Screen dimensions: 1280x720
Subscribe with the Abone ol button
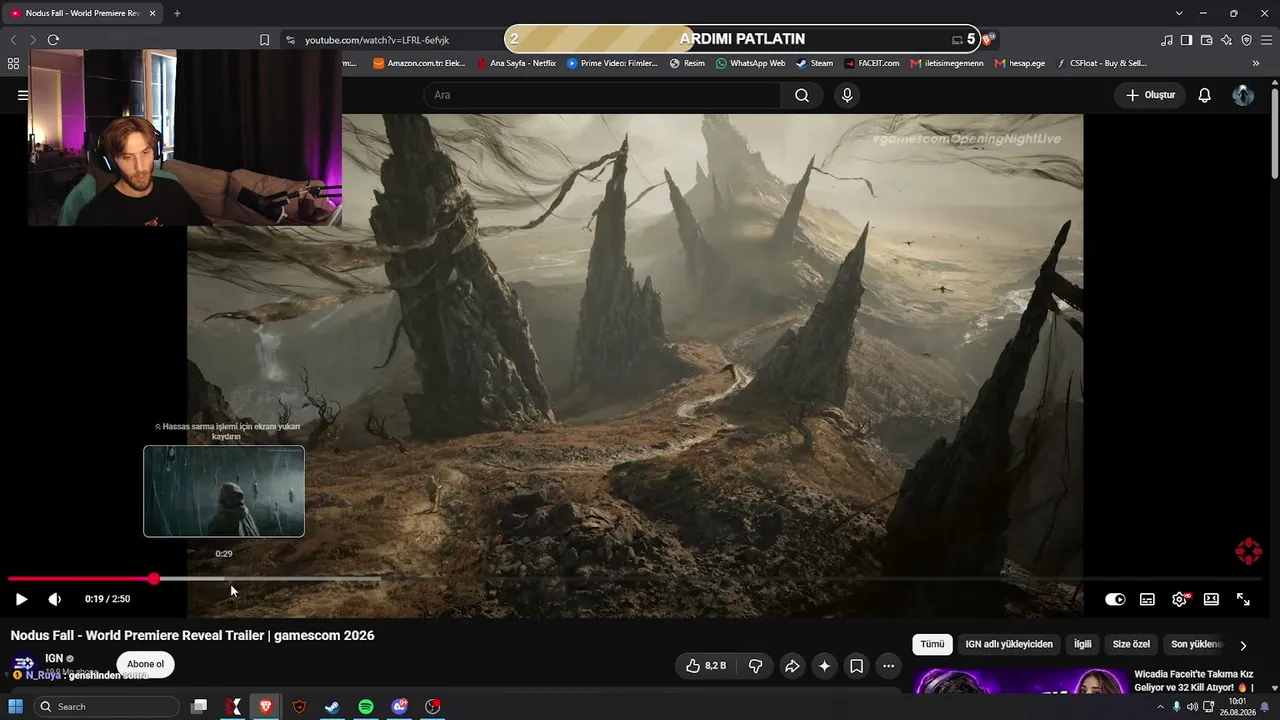coord(145,664)
